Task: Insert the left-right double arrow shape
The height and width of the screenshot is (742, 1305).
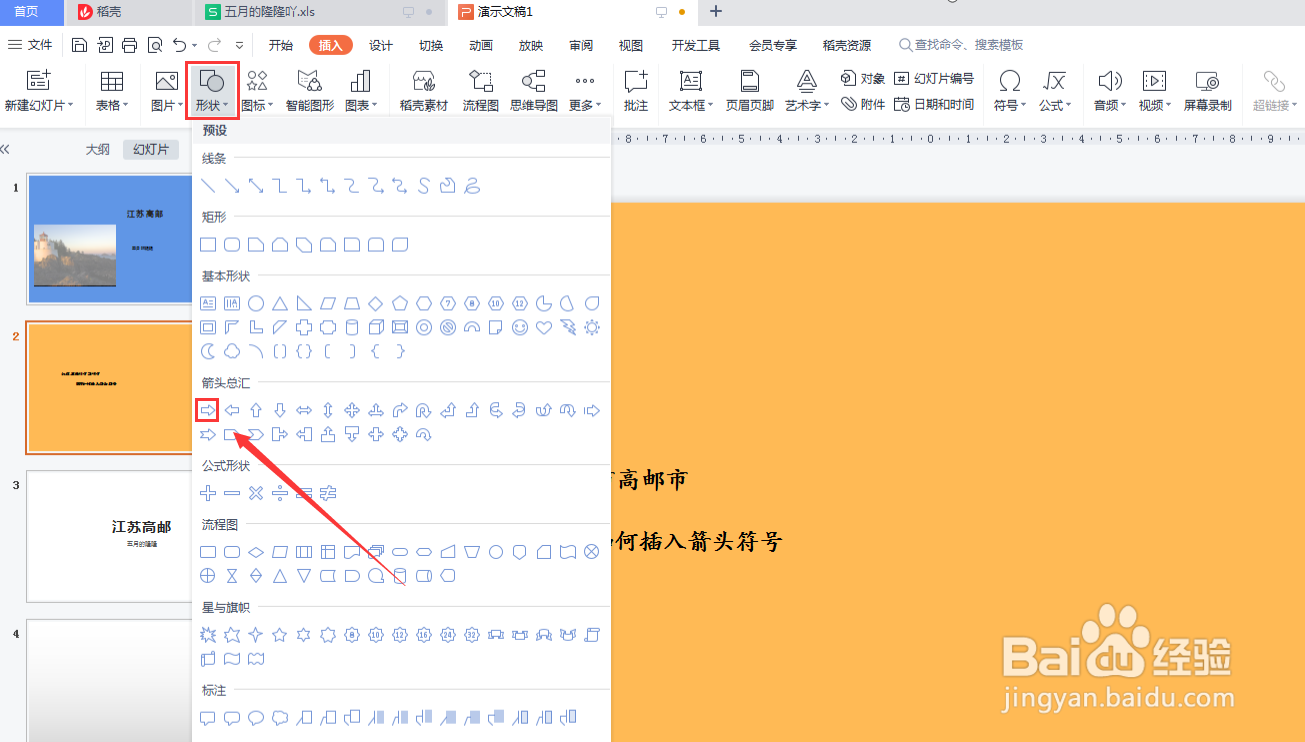Action: [x=304, y=410]
